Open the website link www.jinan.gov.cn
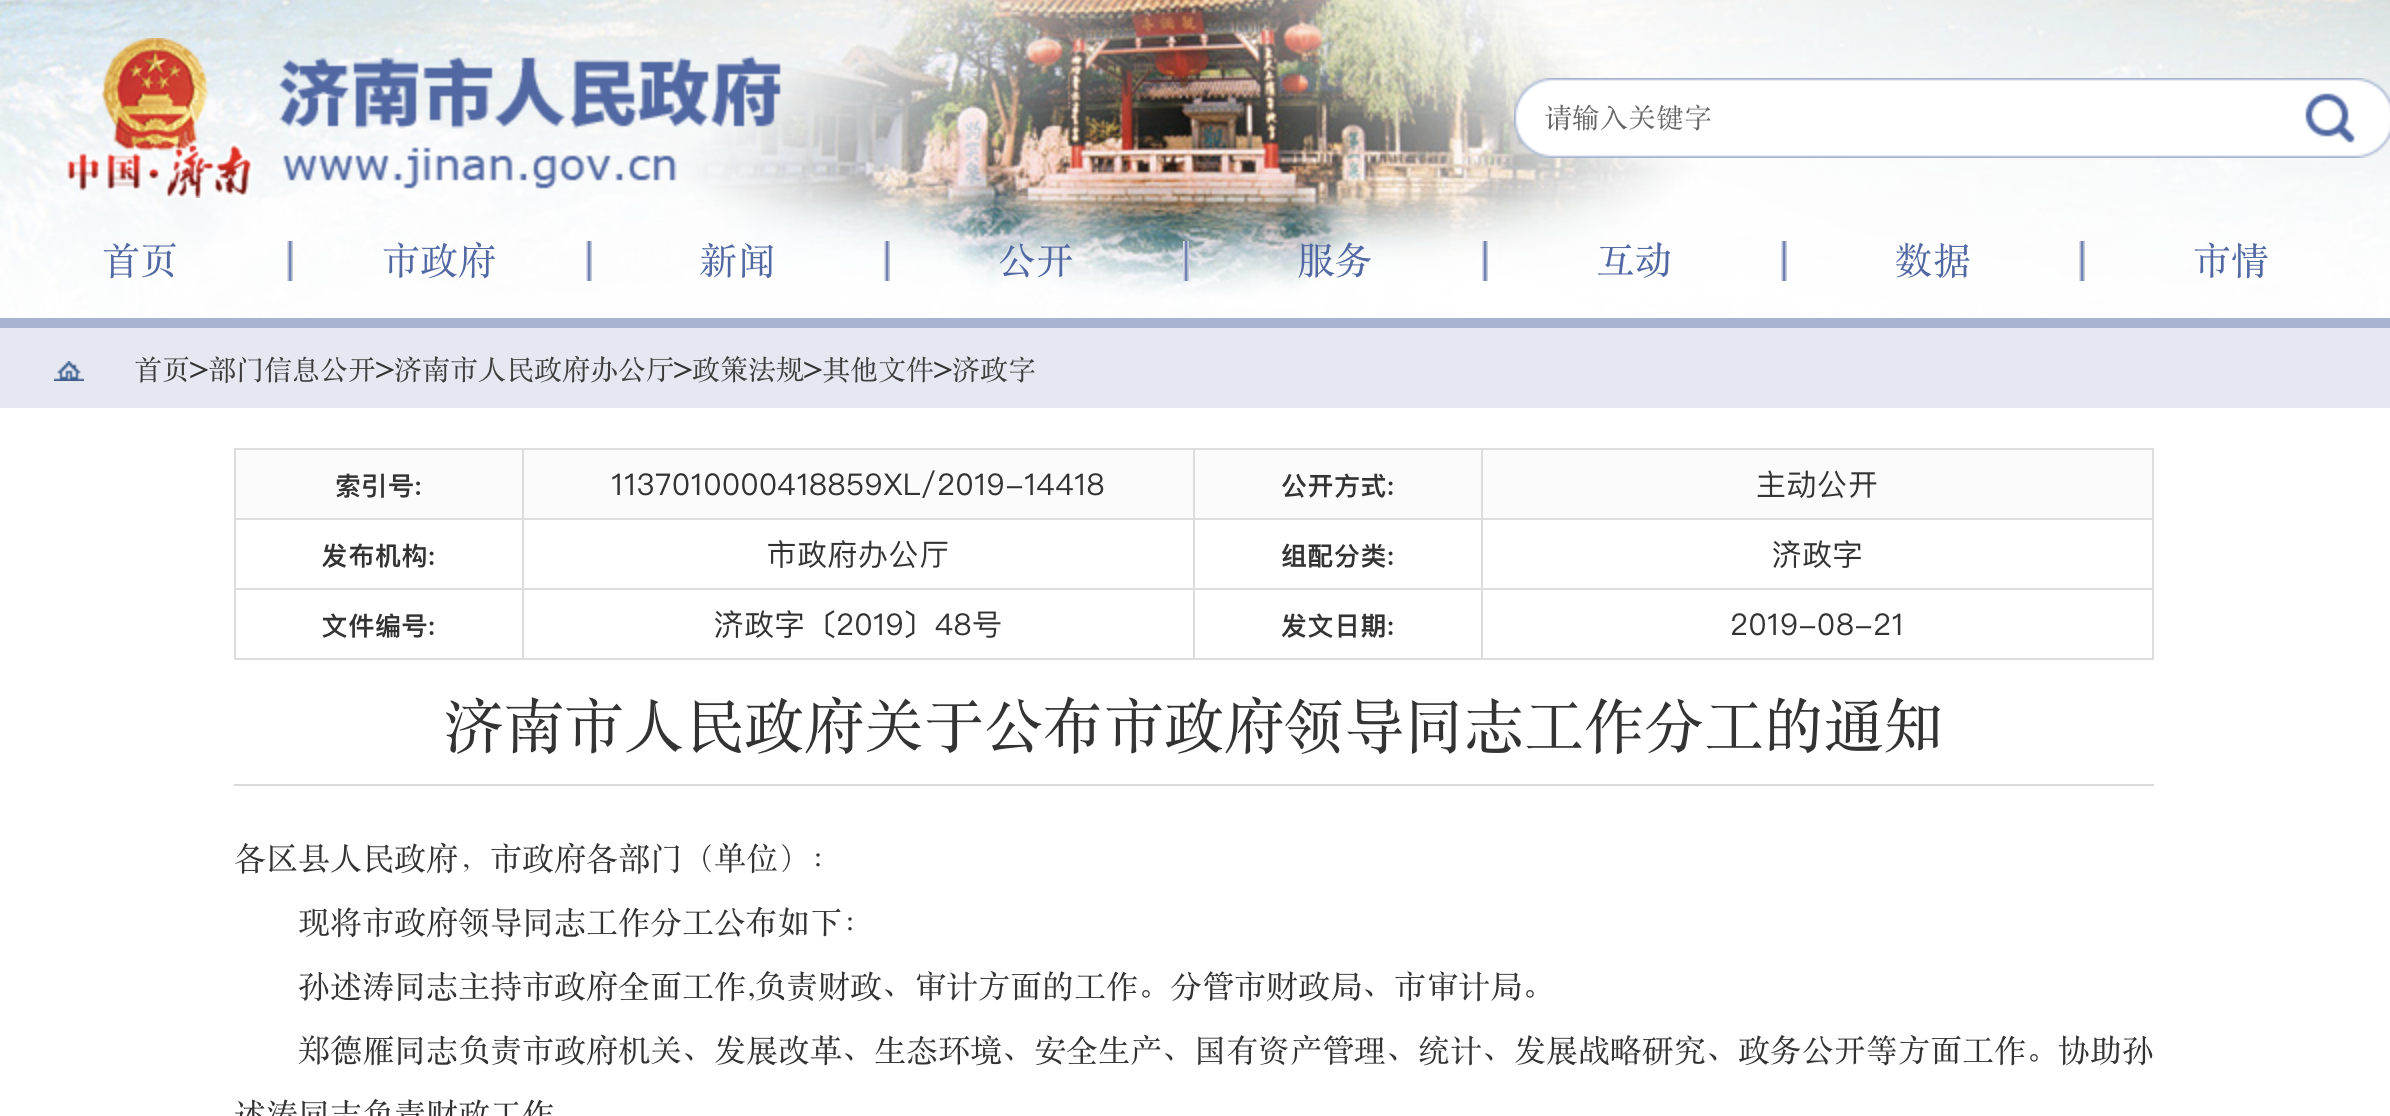Screen dimensions: 2390x1116 pos(480,168)
